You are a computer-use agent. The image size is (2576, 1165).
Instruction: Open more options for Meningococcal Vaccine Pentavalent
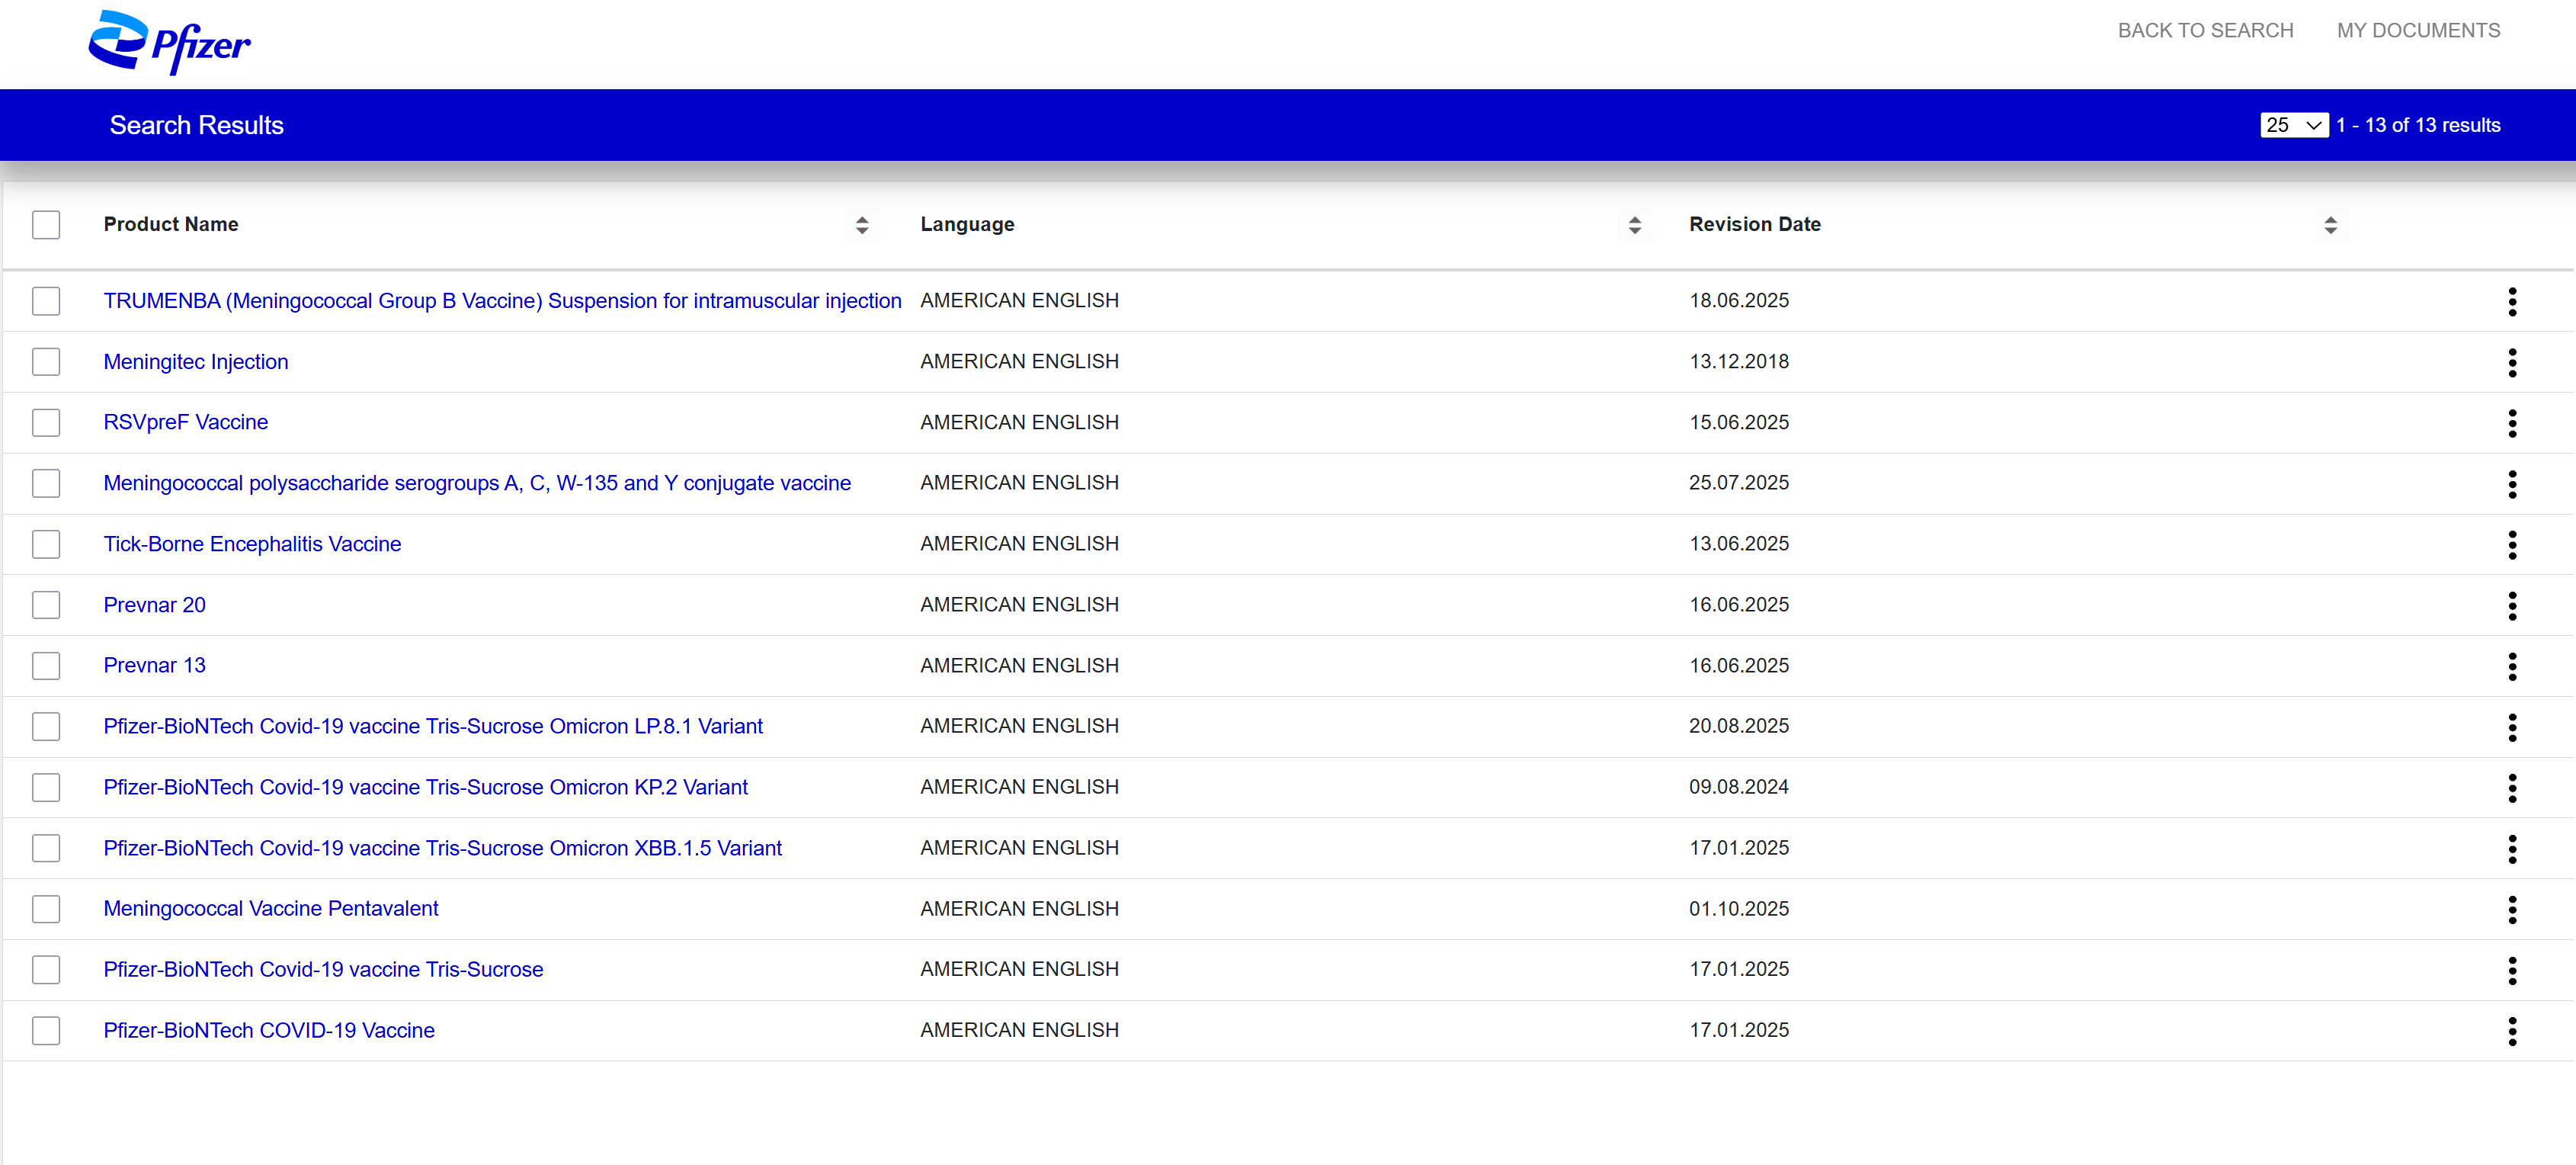pos(2511,909)
